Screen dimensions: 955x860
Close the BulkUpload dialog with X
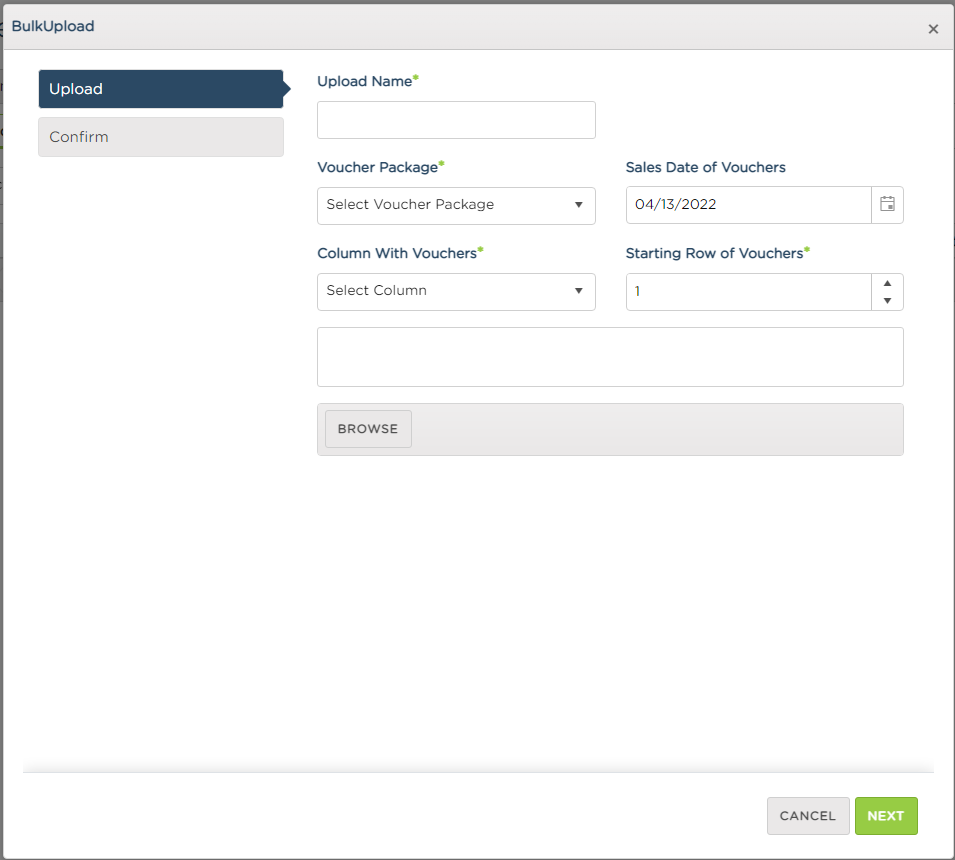(x=932, y=29)
